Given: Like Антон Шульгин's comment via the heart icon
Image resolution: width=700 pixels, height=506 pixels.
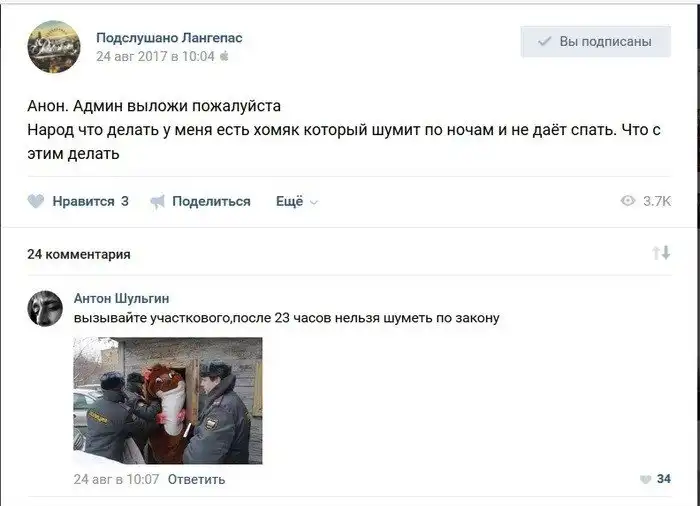Looking at the screenshot, I should pyautogui.click(x=646, y=479).
